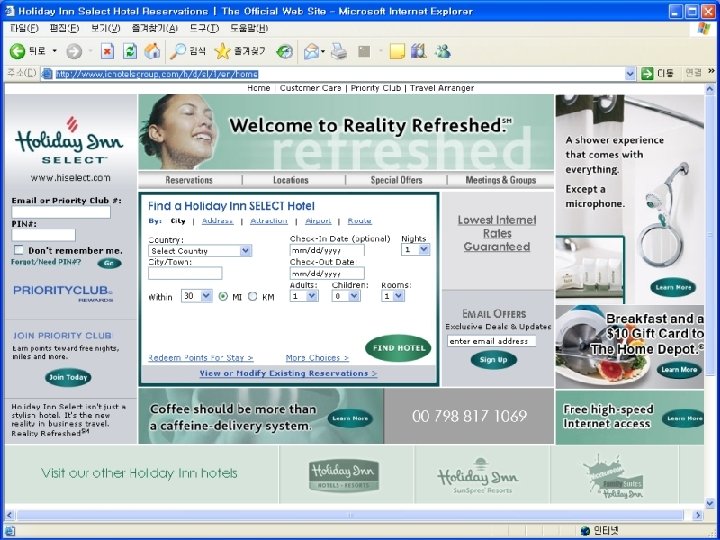Open the Meetings & Groups tab
This screenshot has width=720, height=540.
click(x=501, y=180)
